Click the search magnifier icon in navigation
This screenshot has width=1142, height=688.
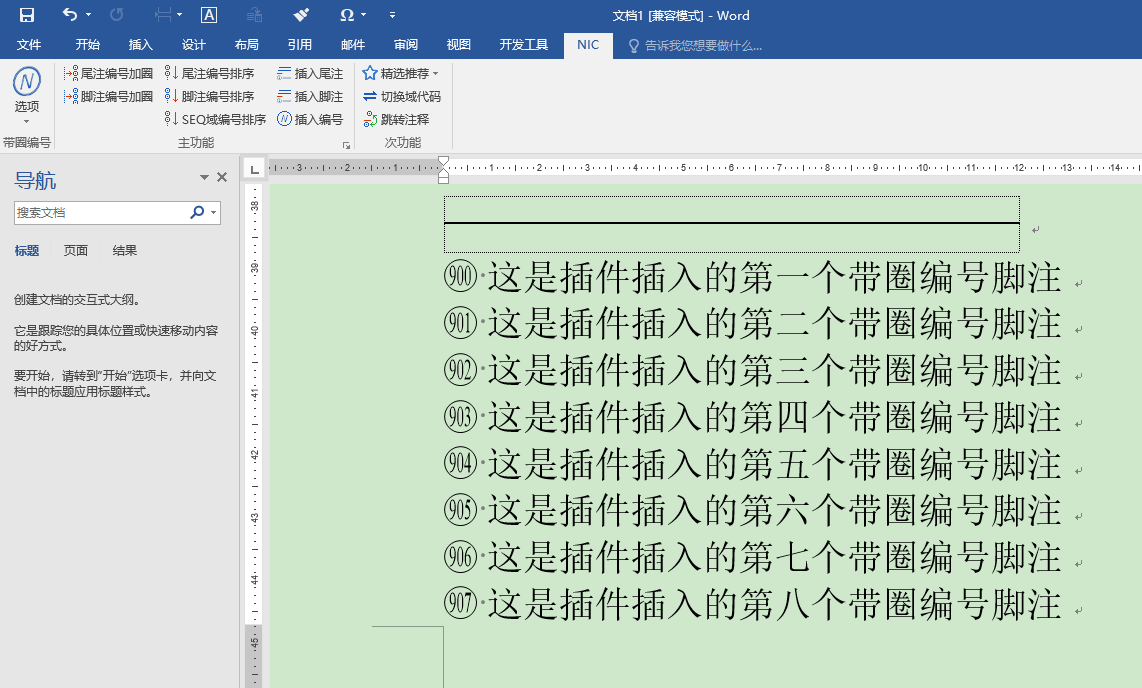[197, 212]
